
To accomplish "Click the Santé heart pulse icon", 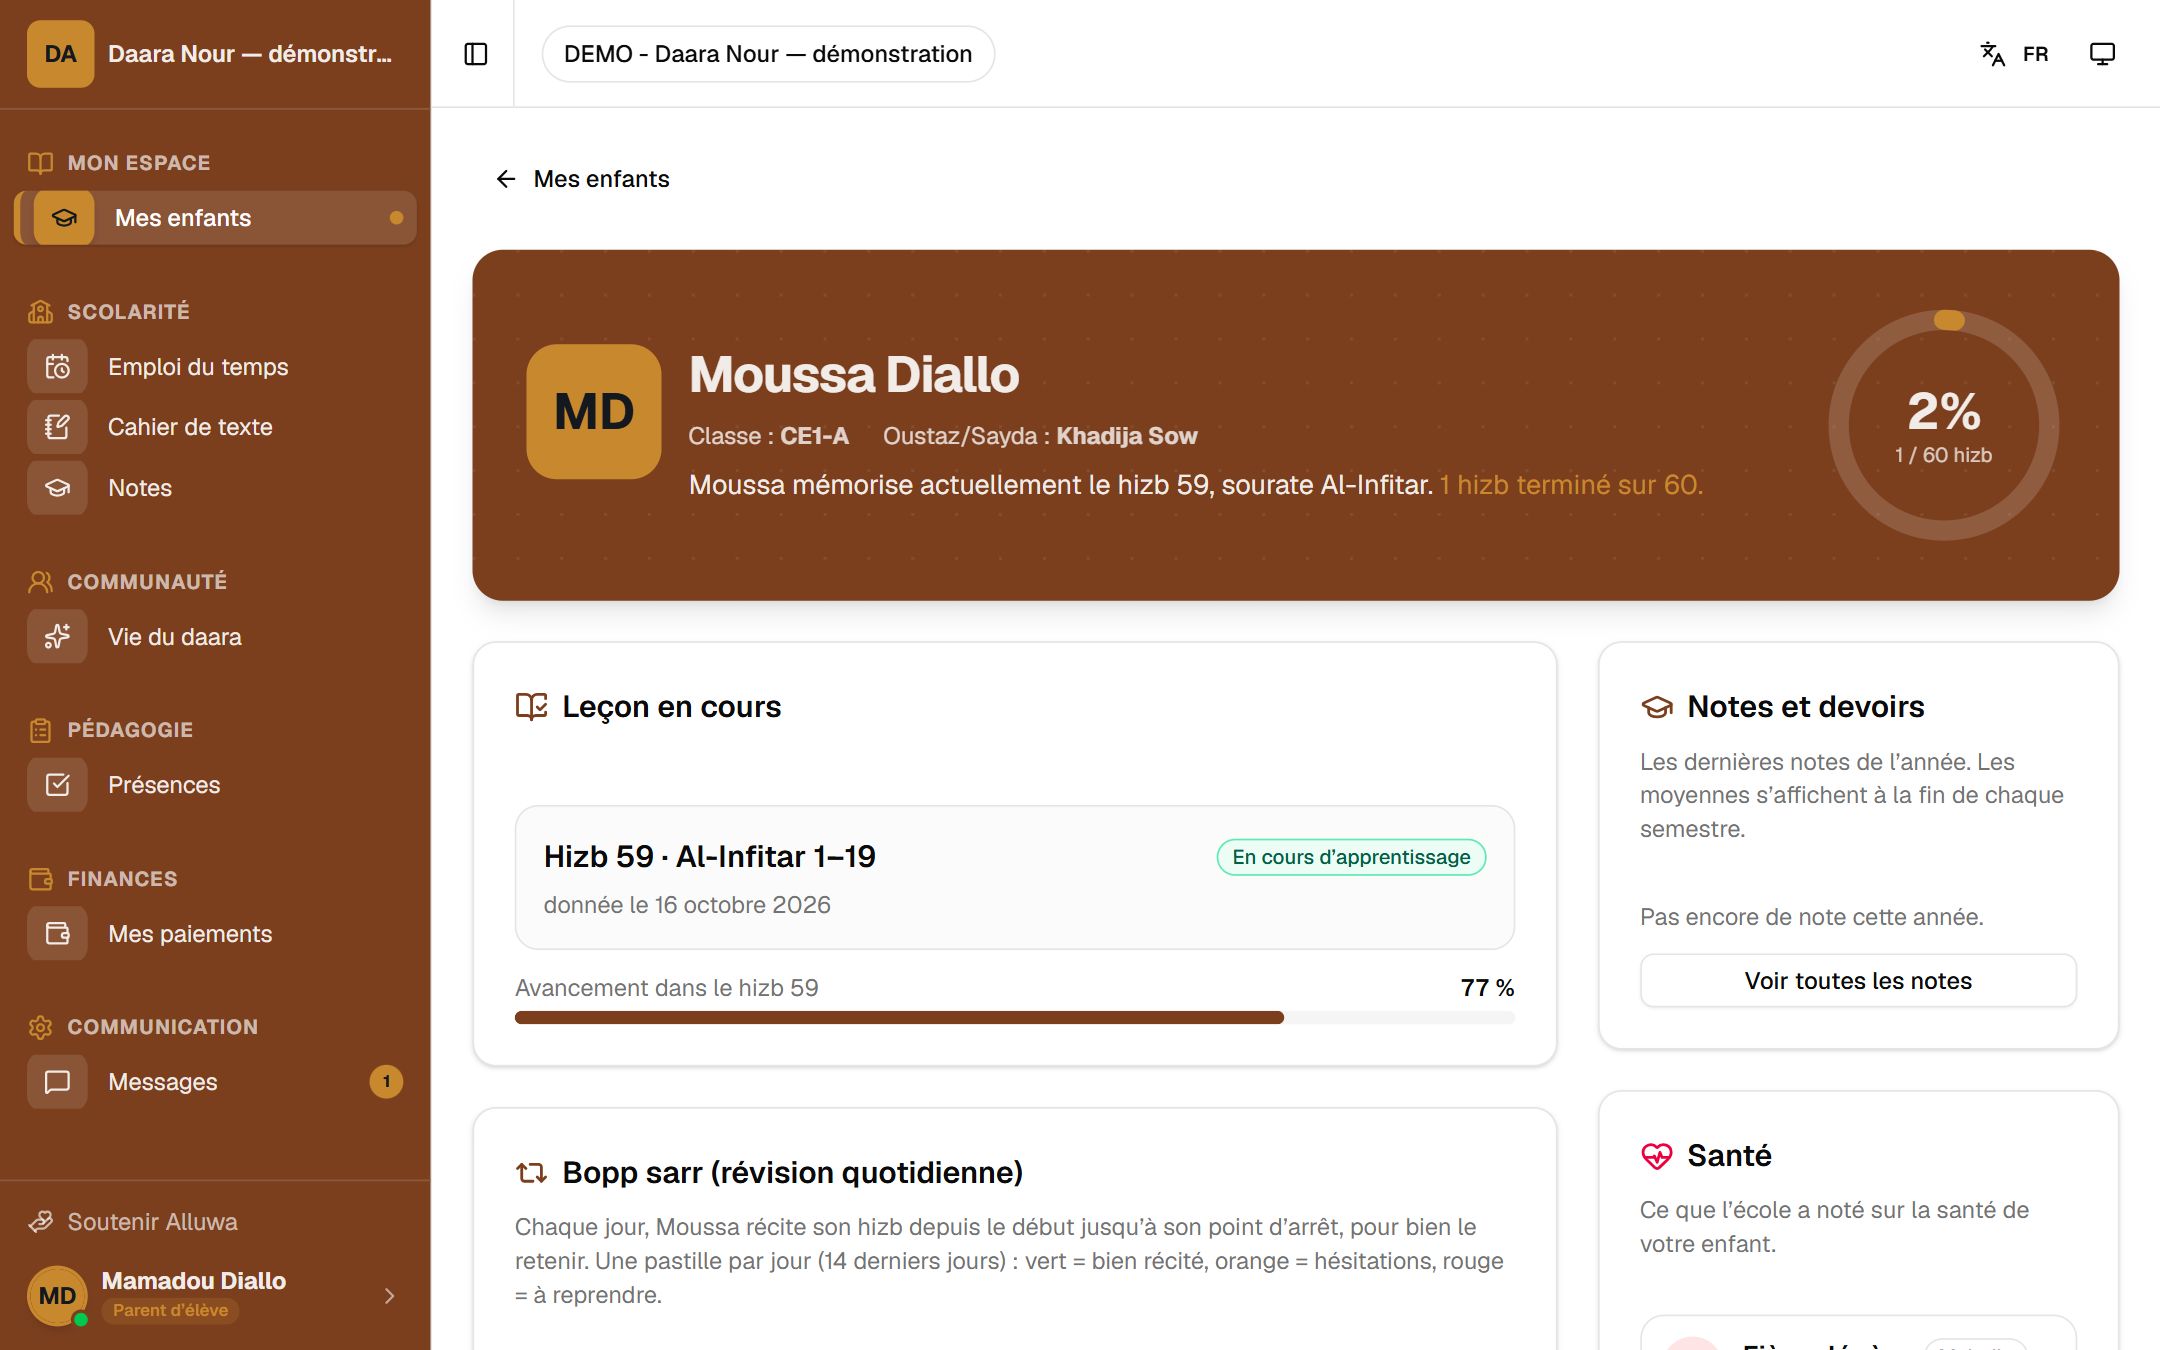I will point(1657,1156).
